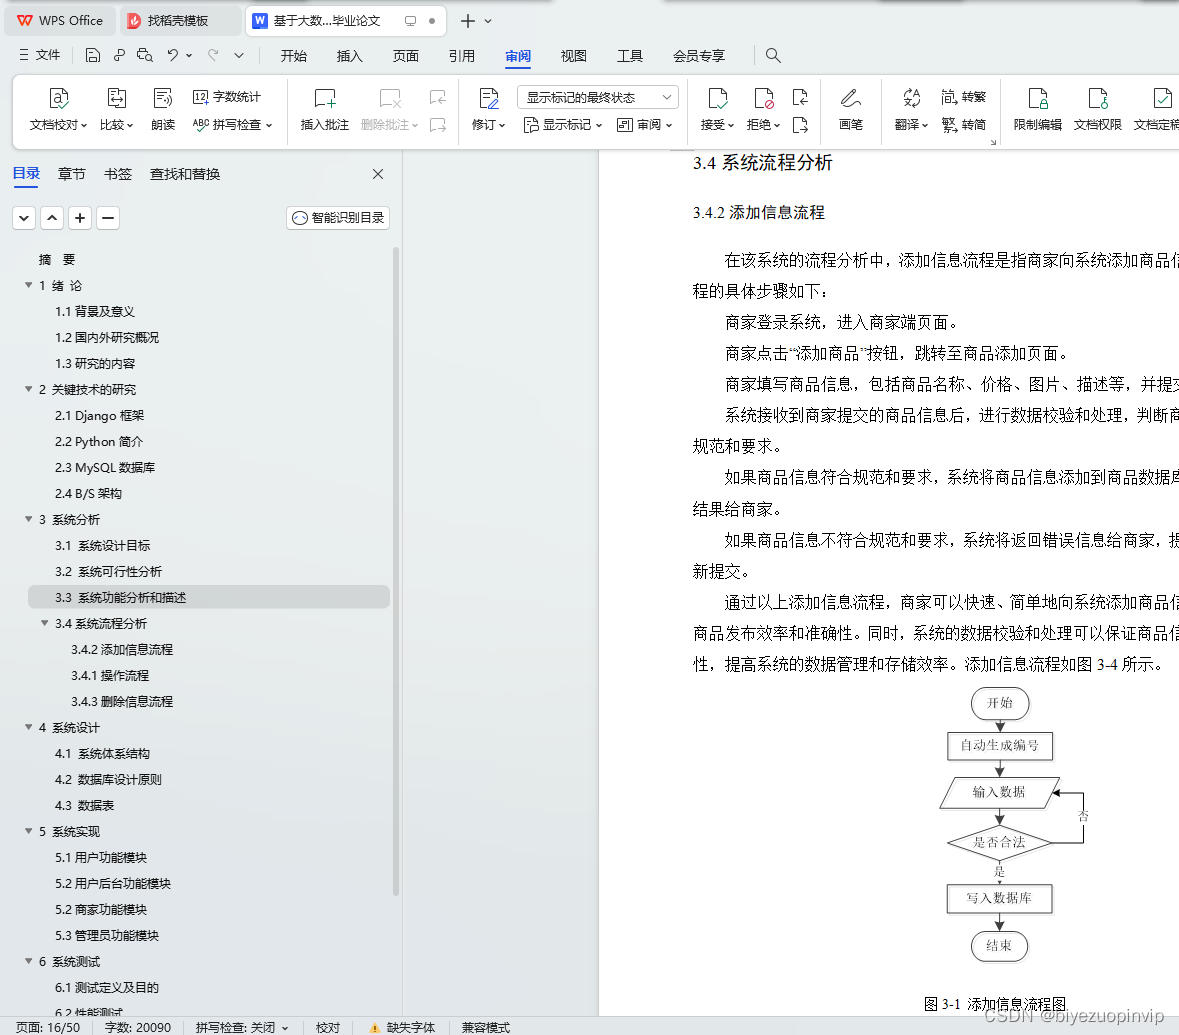Open the quick access toolbar customize chevron
The height and width of the screenshot is (1035, 1179).
pyautogui.click(x=239, y=55)
